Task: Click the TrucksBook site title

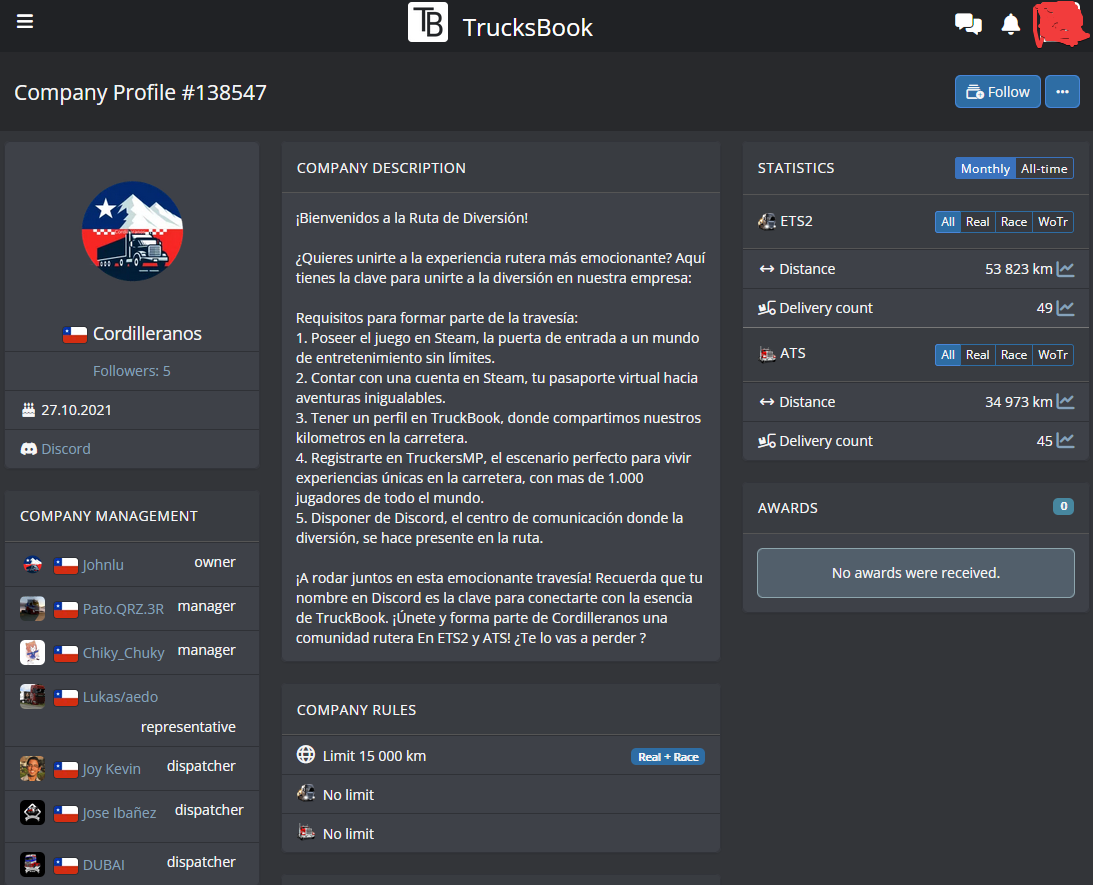Action: 528,27
